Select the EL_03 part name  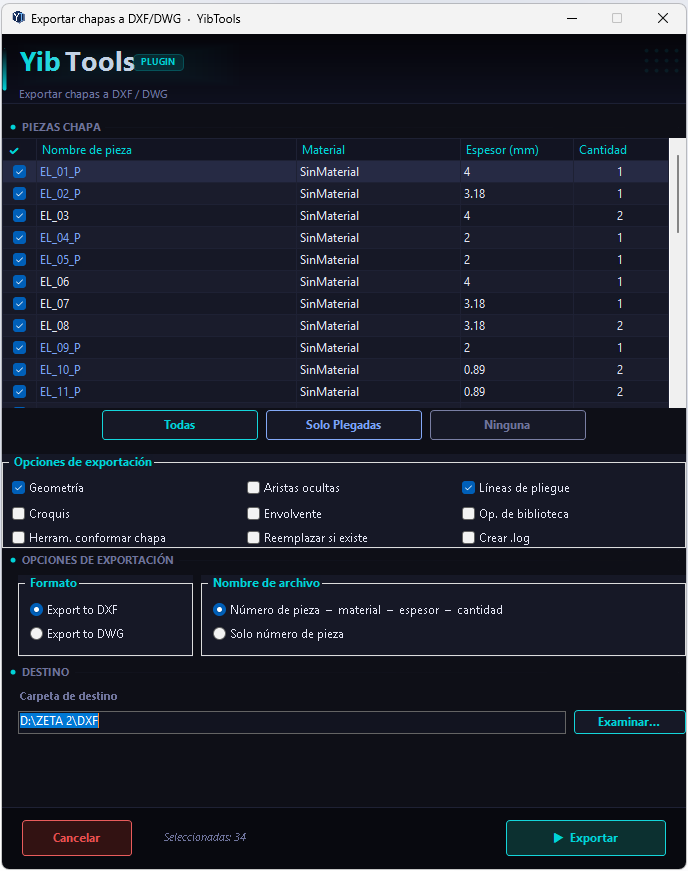coord(54,216)
